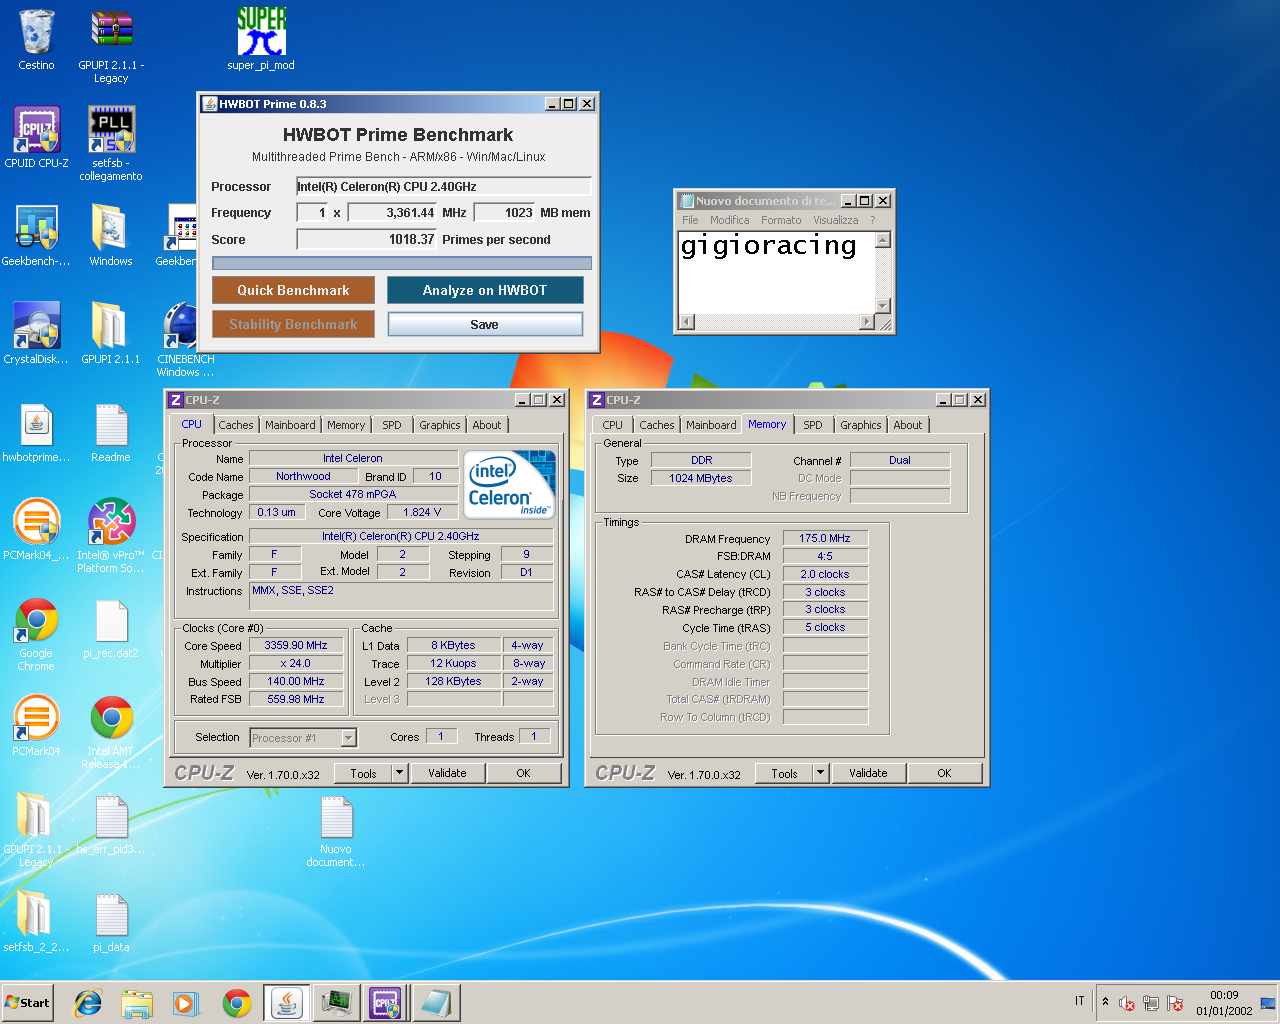Screen dimensions: 1280x1024
Task: Open Windows Media Player from the taskbar
Action: point(186,1003)
